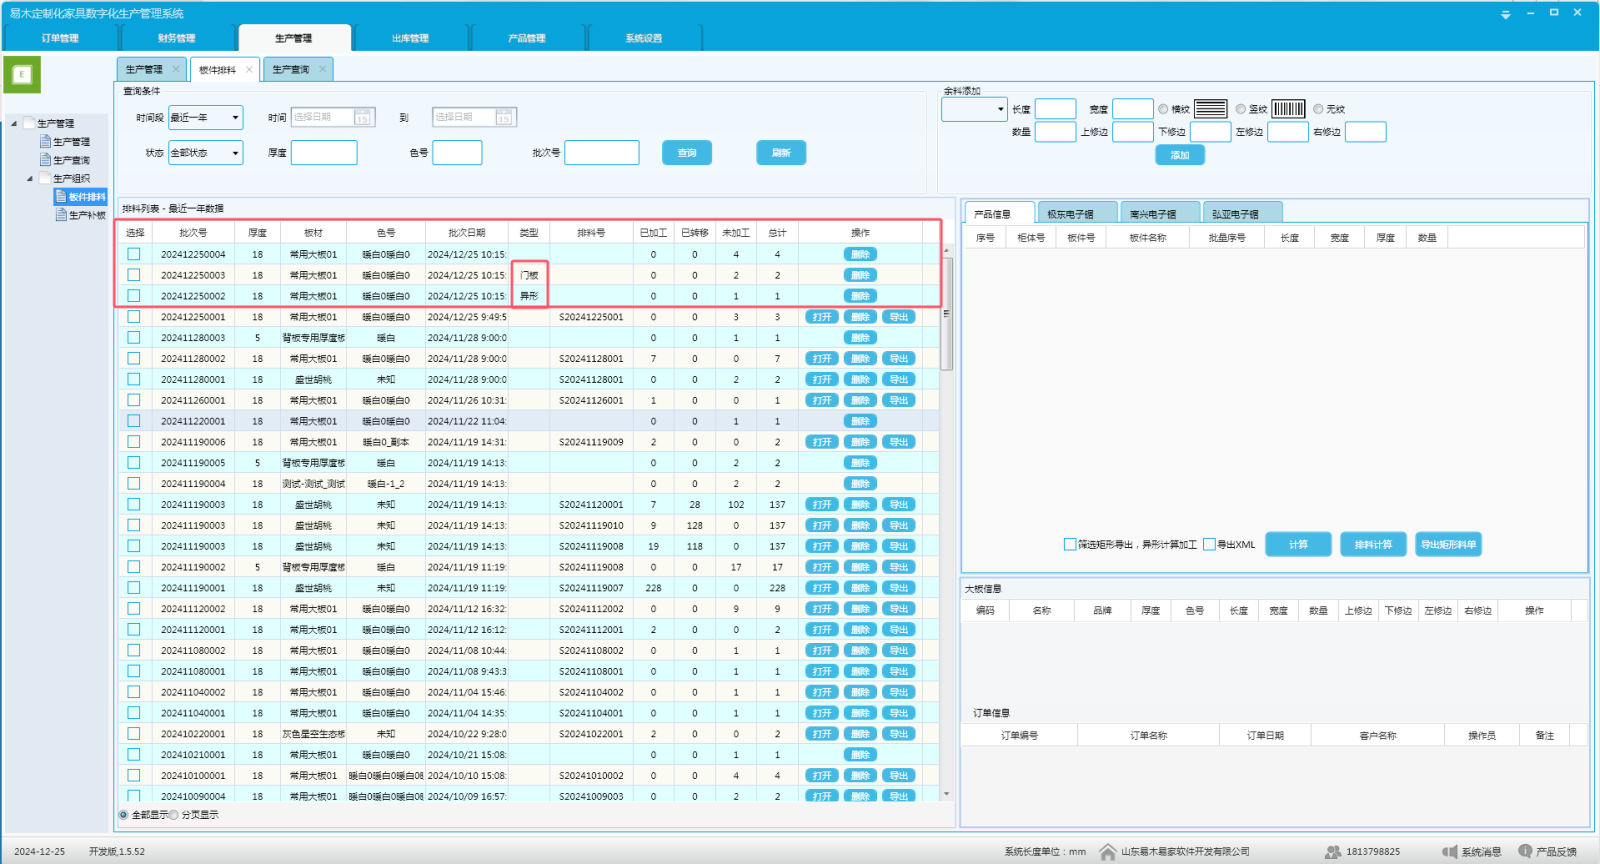Screen dimensions: 1600x864
Task: Switch to 出库管理 main tab
Action: click(x=411, y=38)
